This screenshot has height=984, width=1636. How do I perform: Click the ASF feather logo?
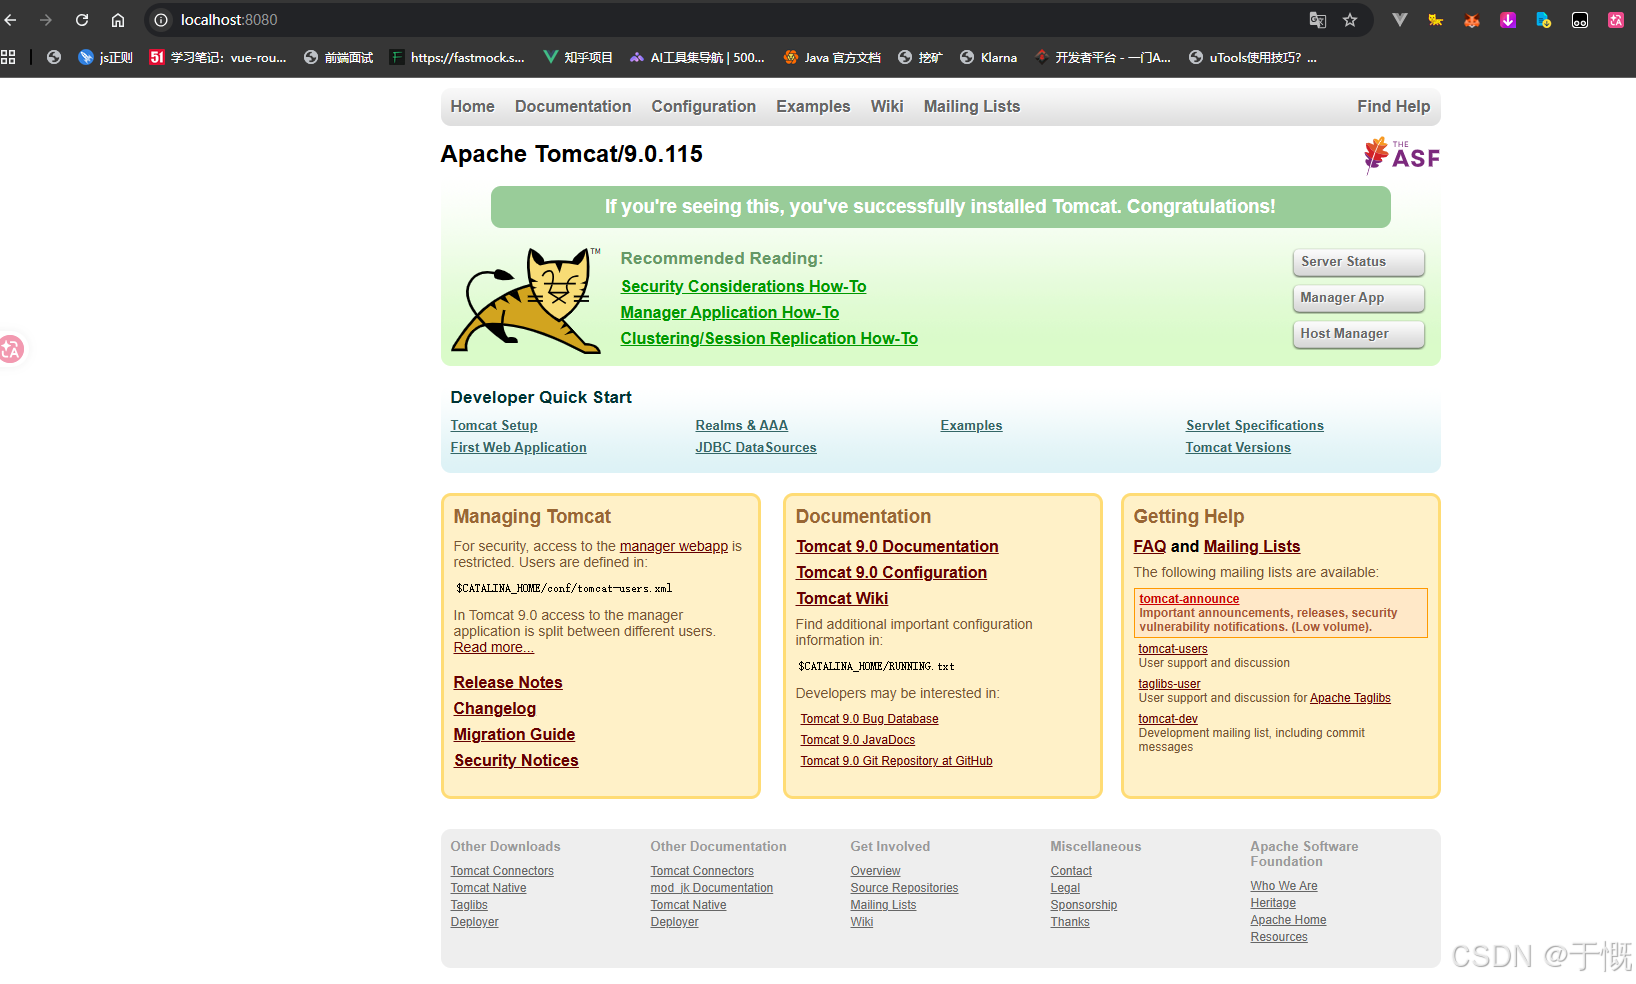(x=1402, y=156)
